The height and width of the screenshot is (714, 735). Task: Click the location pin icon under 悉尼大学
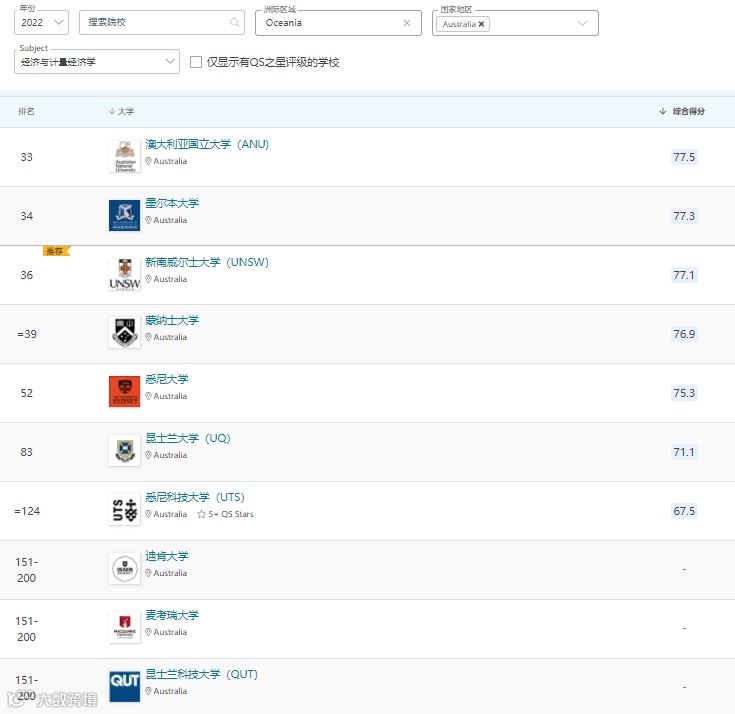pos(148,396)
